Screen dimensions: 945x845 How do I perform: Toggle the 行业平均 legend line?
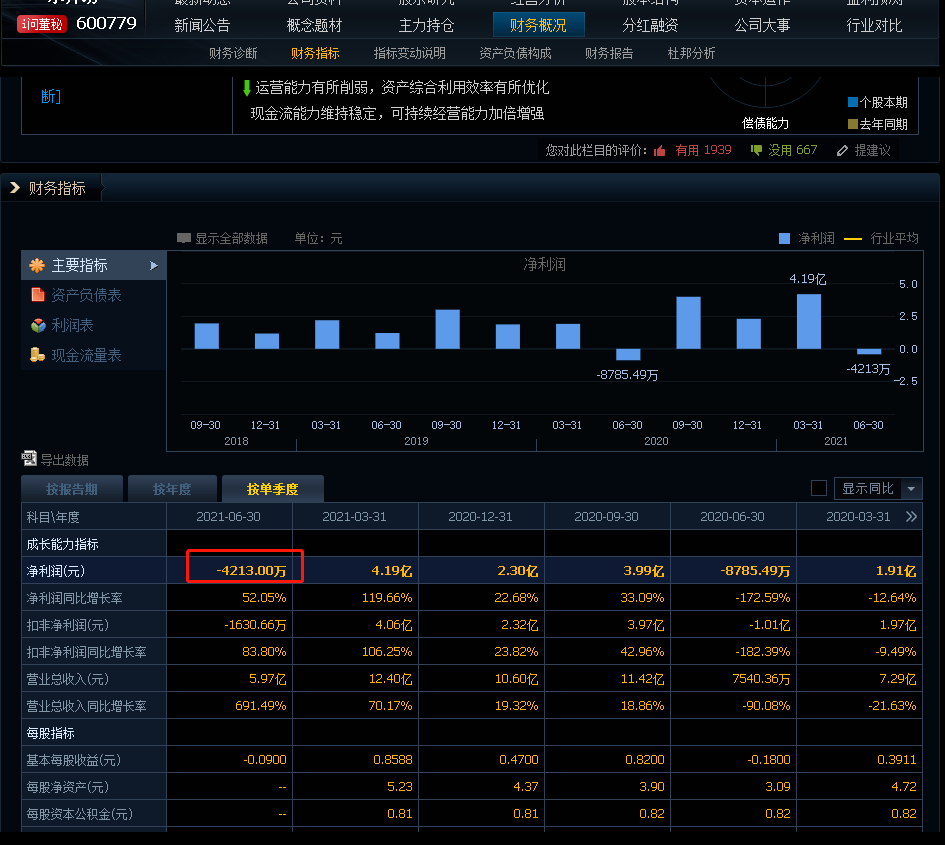pos(853,238)
